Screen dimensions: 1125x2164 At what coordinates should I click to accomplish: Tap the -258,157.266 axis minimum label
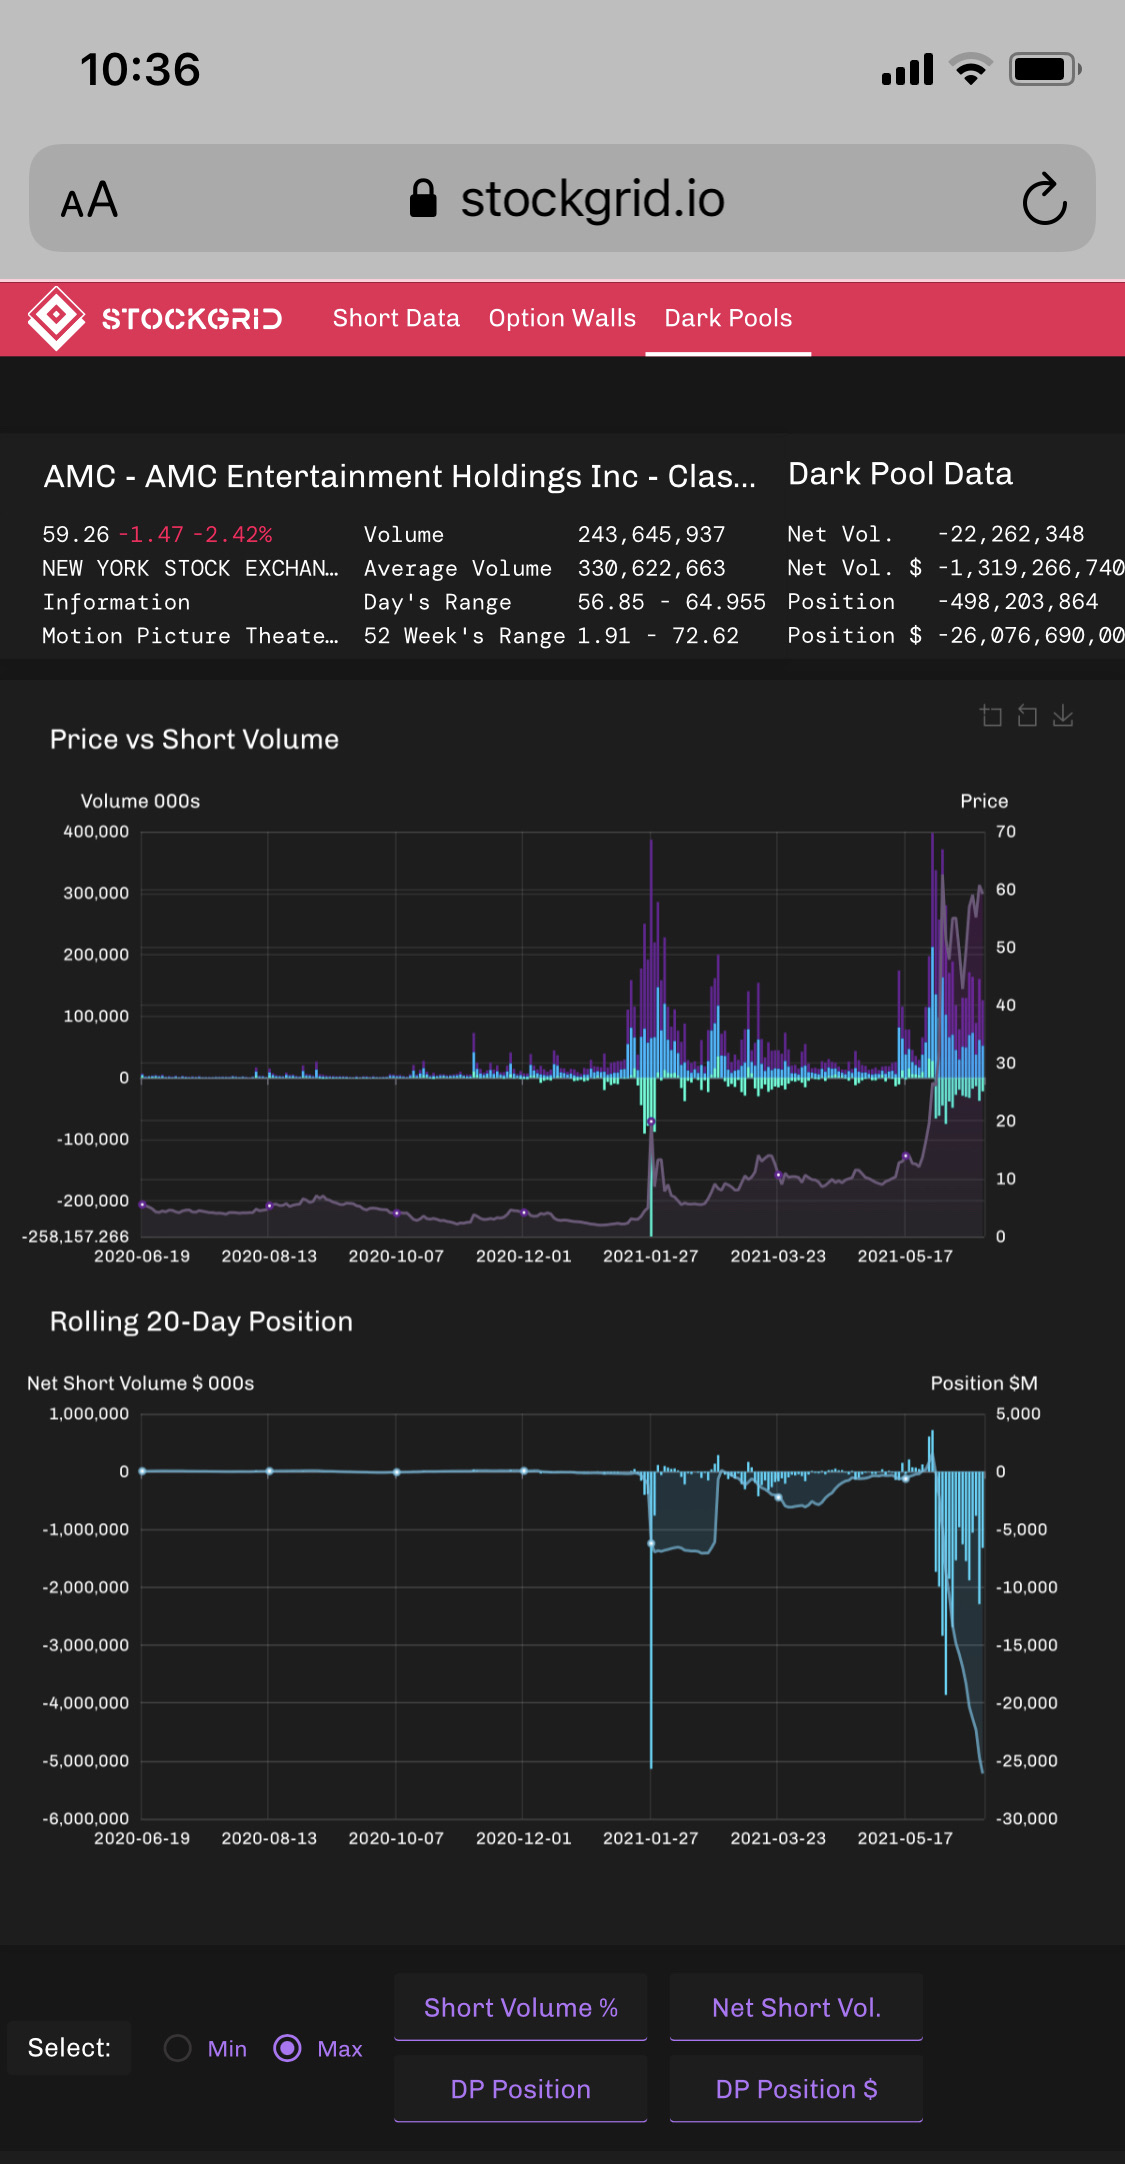75,1237
